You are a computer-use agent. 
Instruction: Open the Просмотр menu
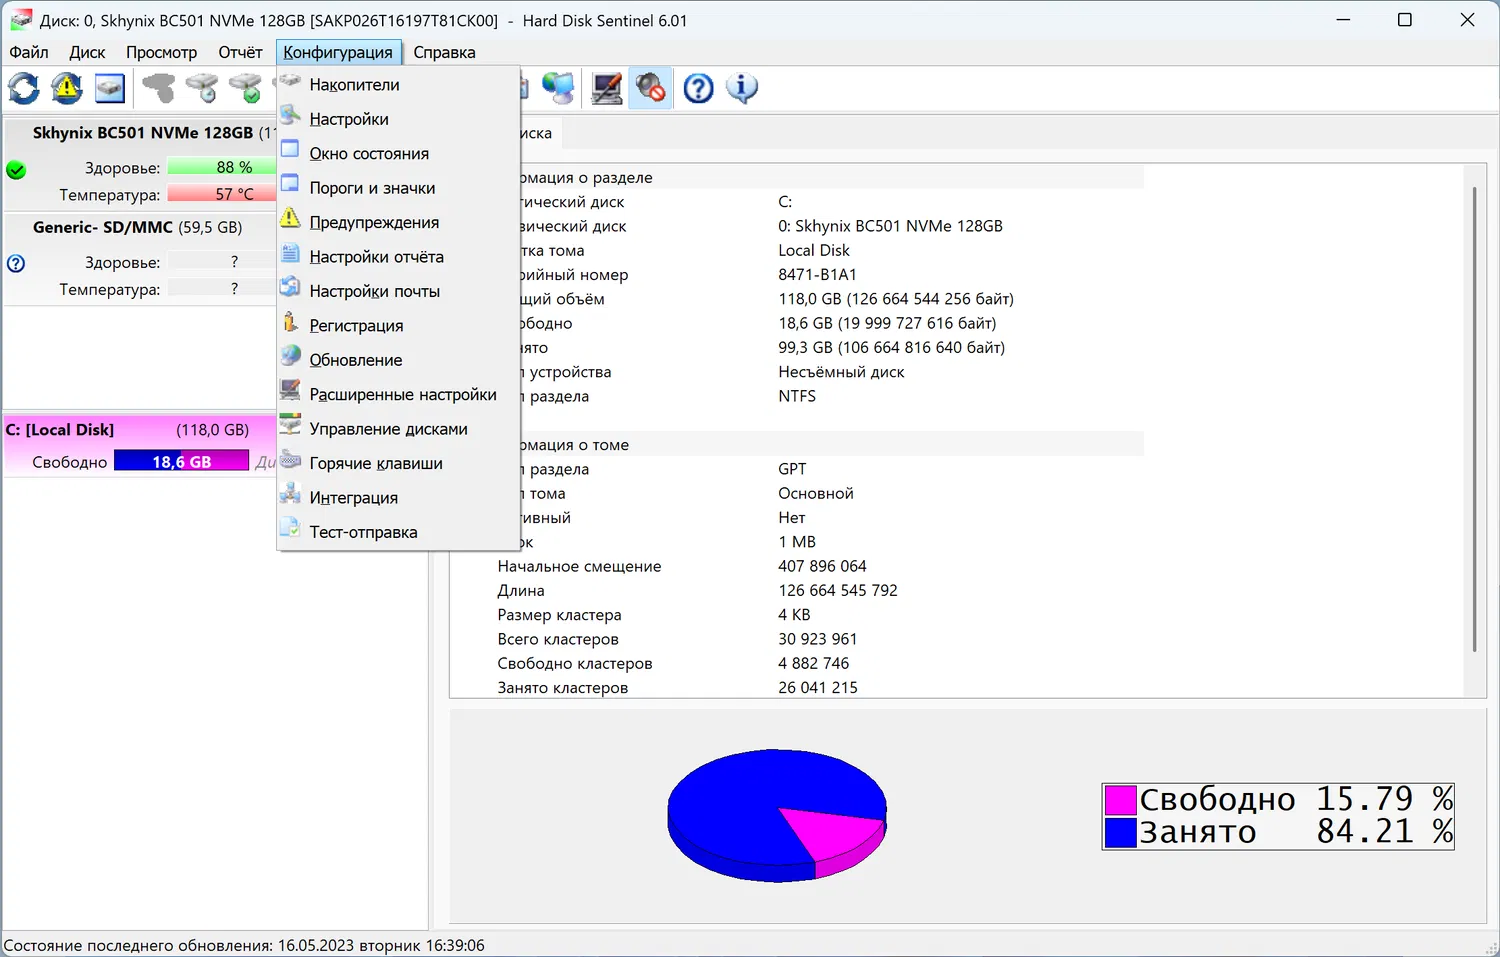coord(161,52)
